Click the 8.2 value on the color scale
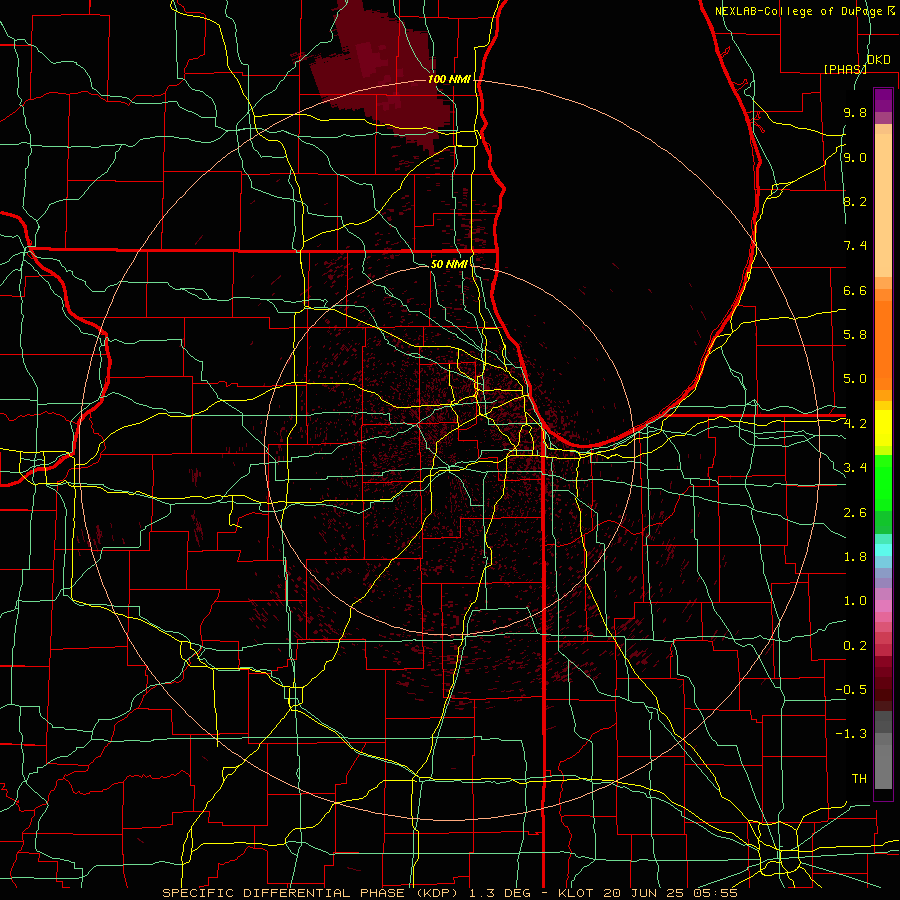900x900 pixels. click(x=855, y=201)
